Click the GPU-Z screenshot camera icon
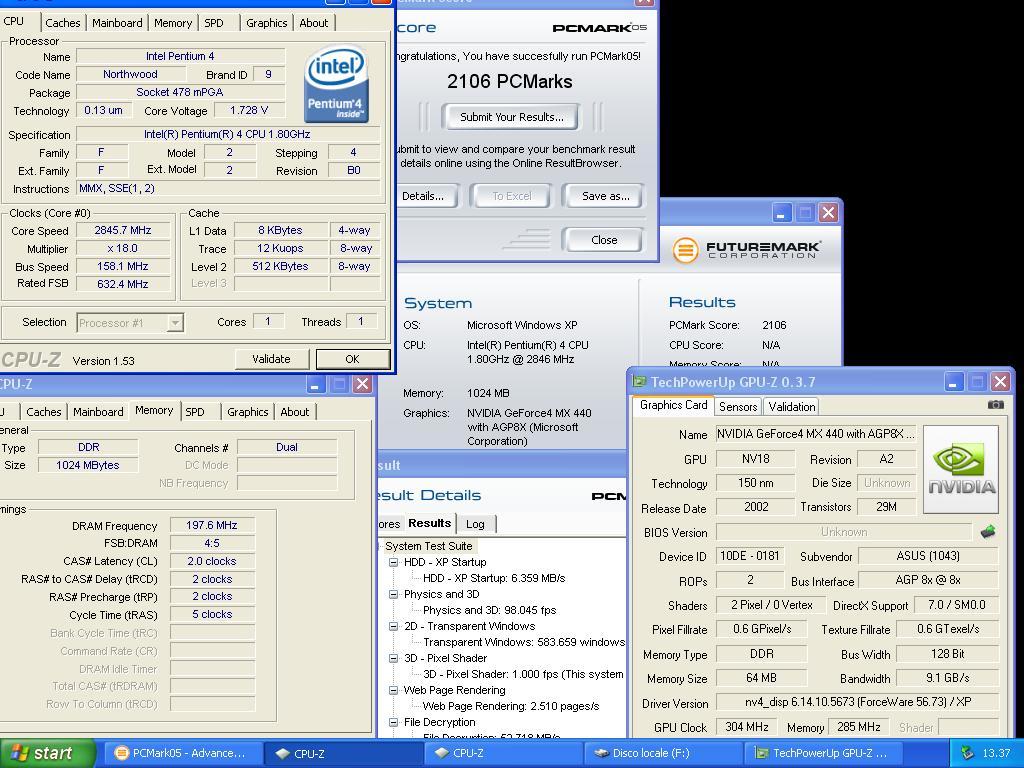Screen dimensions: 1024x768 (995, 405)
